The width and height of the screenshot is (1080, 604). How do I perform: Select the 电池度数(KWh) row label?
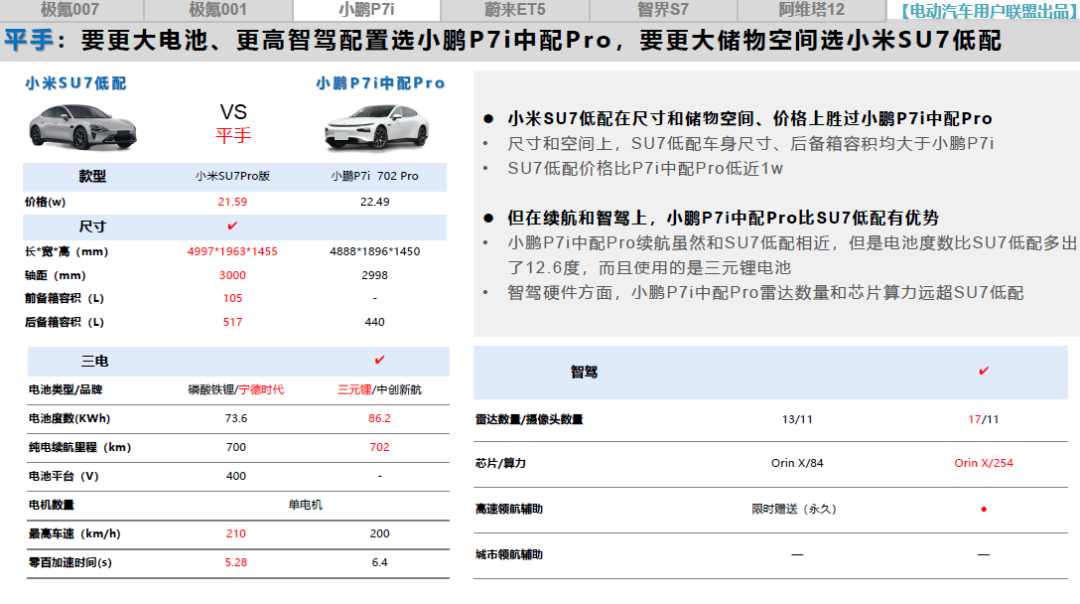69,418
